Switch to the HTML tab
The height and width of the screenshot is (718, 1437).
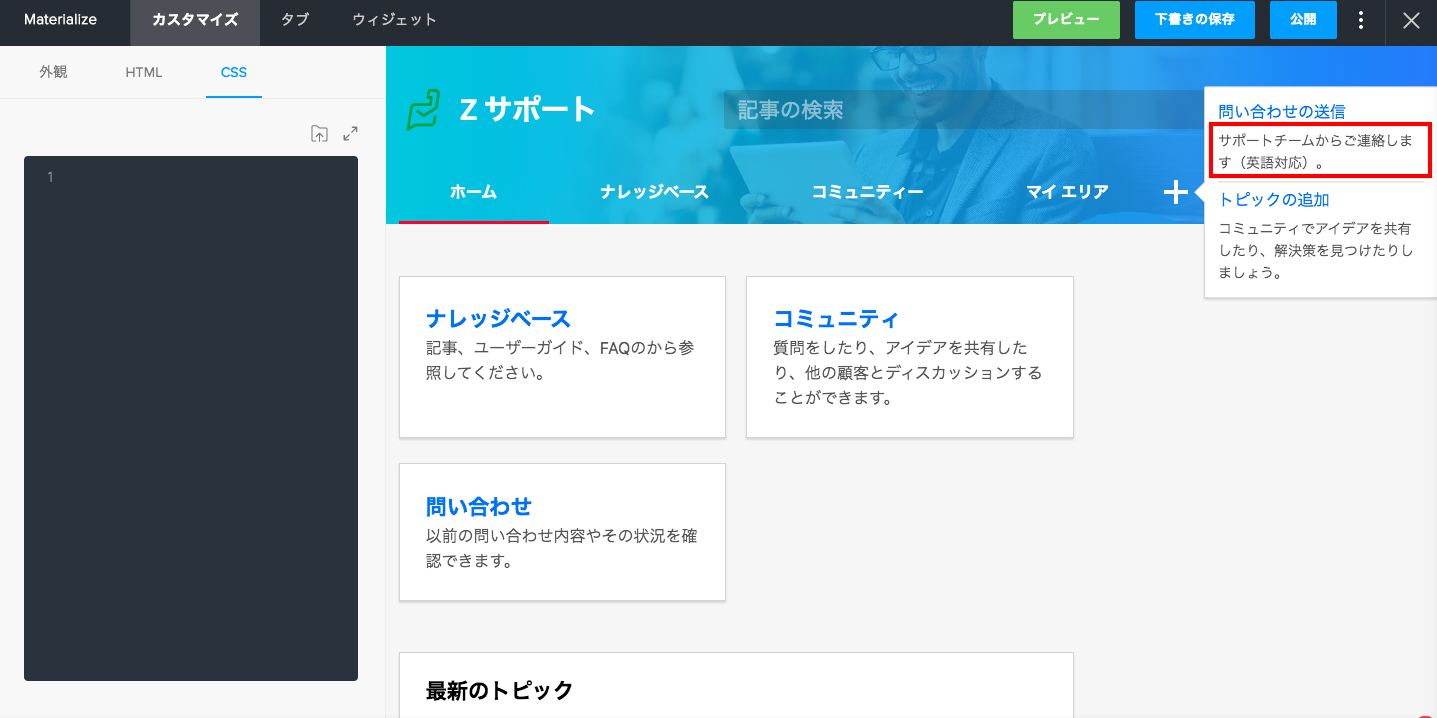pos(143,72)
